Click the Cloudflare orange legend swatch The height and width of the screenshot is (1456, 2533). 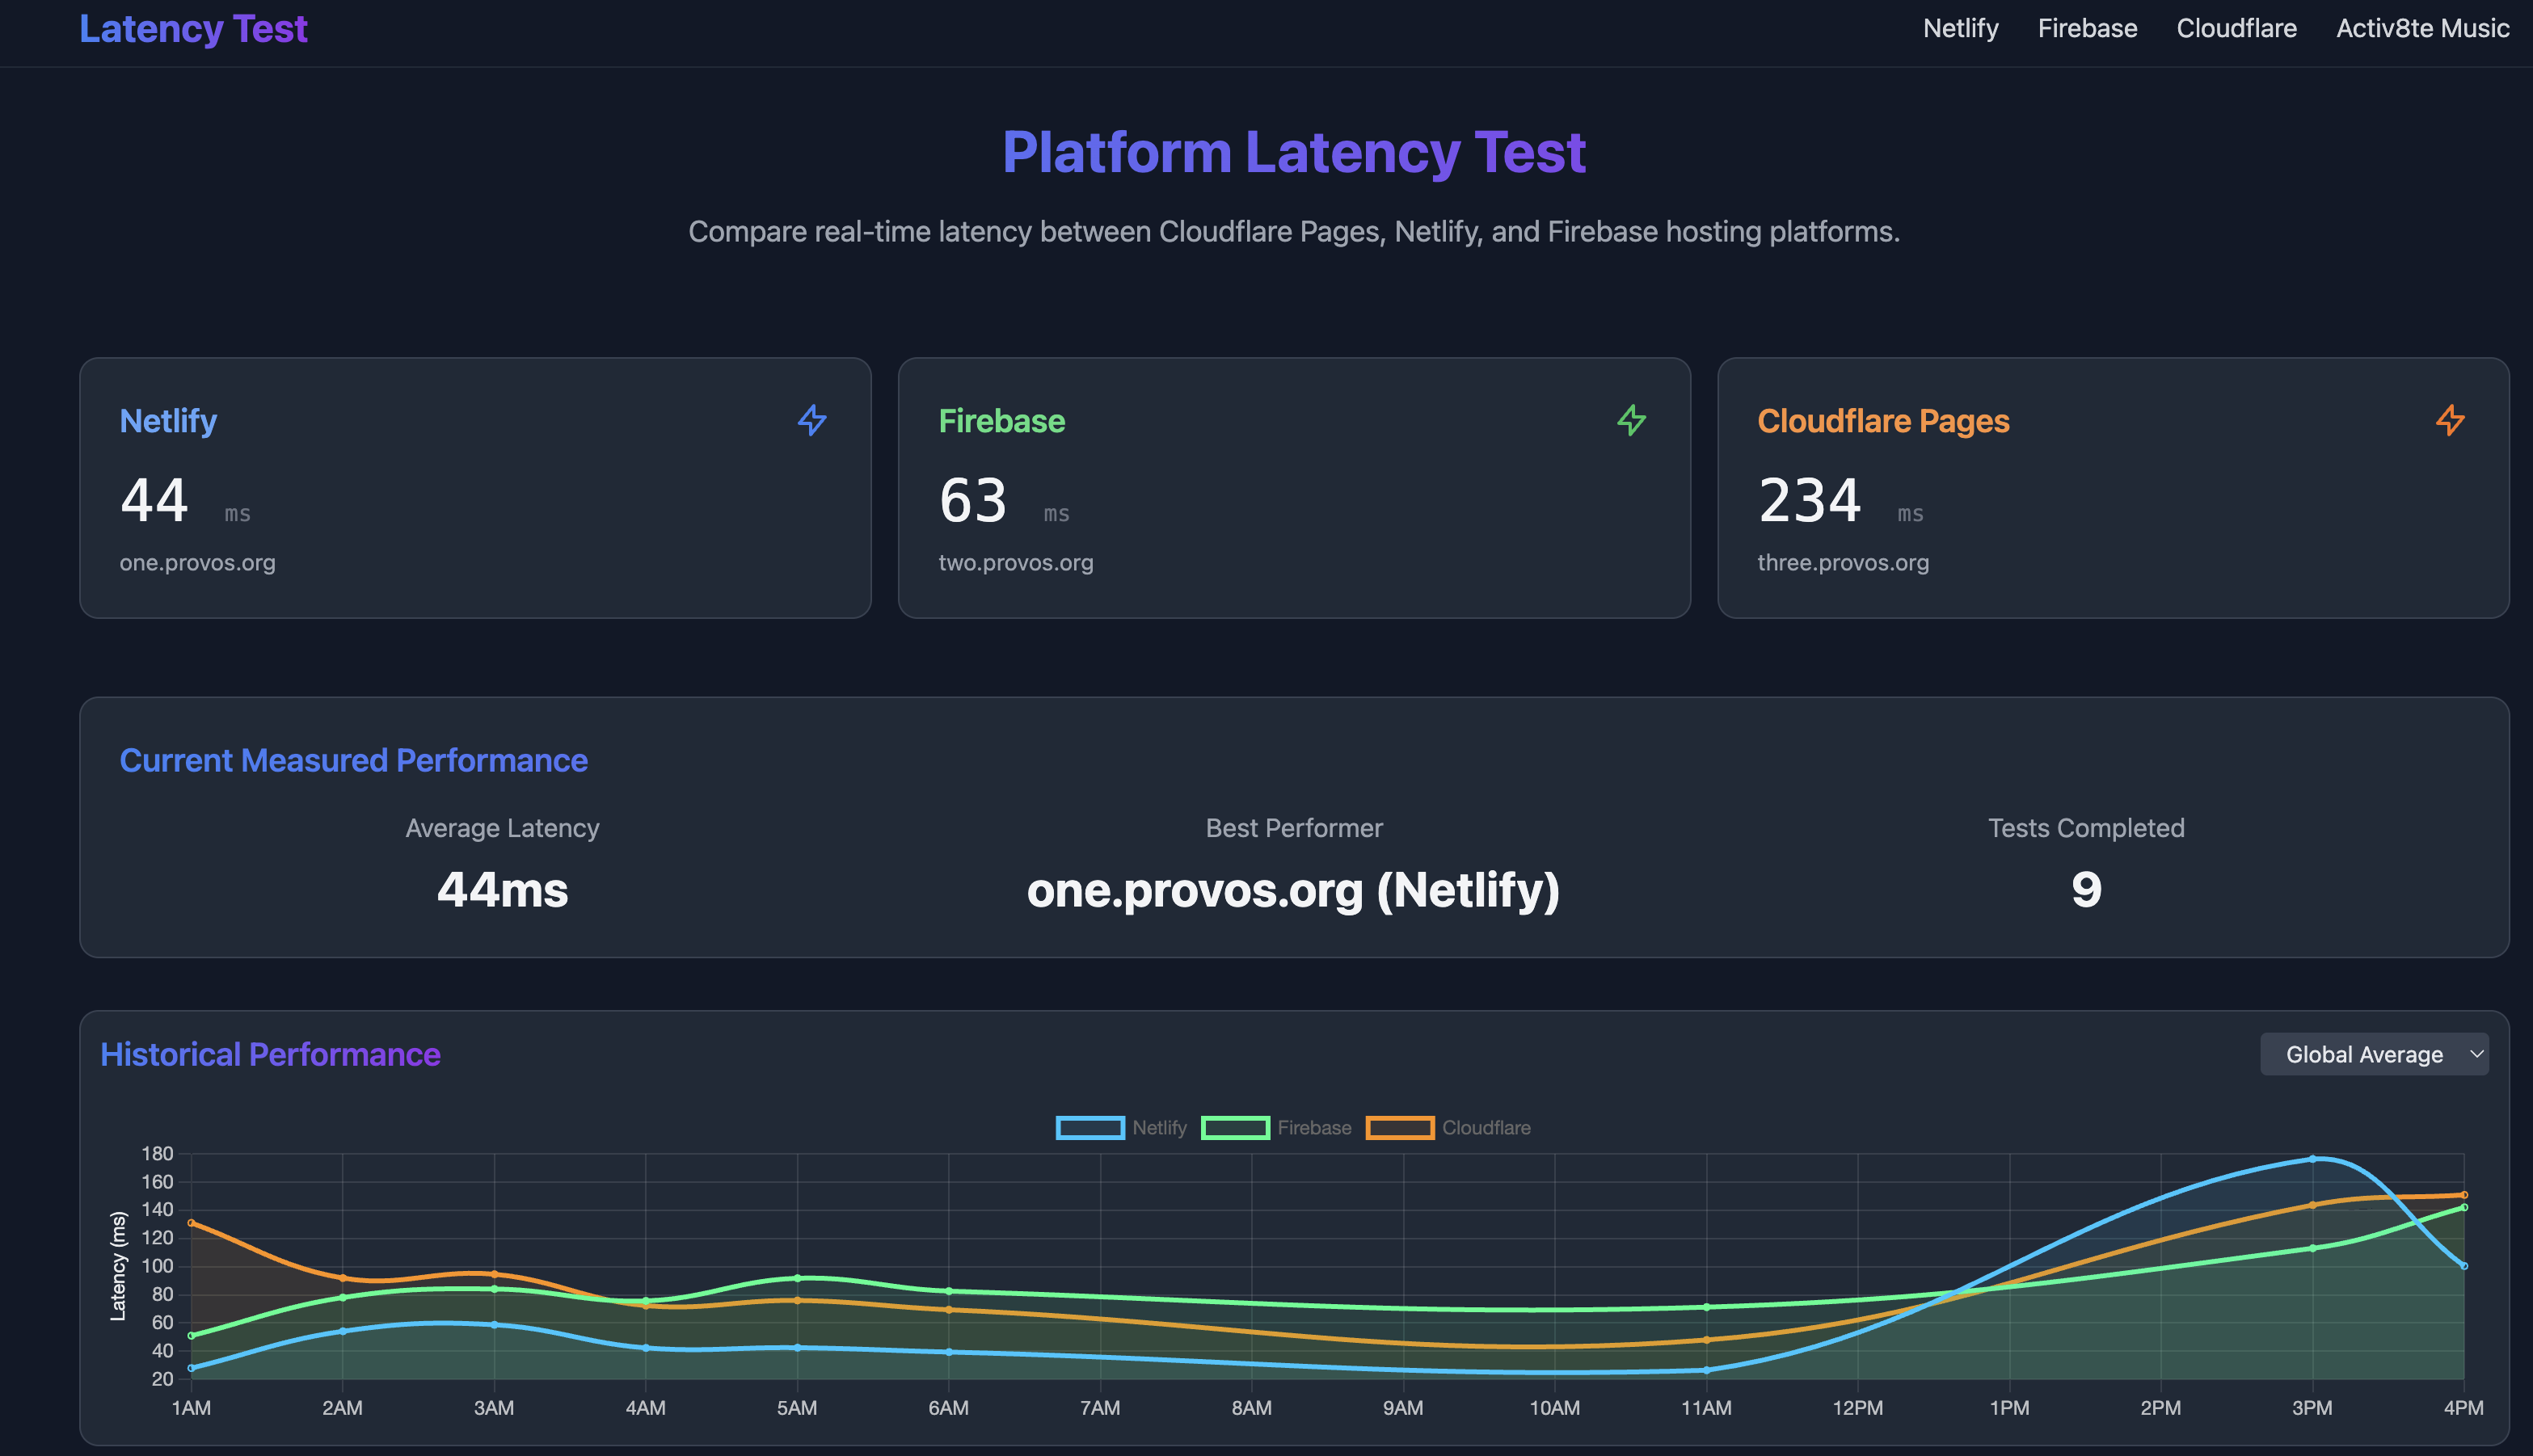(x=1400, y=1127)
